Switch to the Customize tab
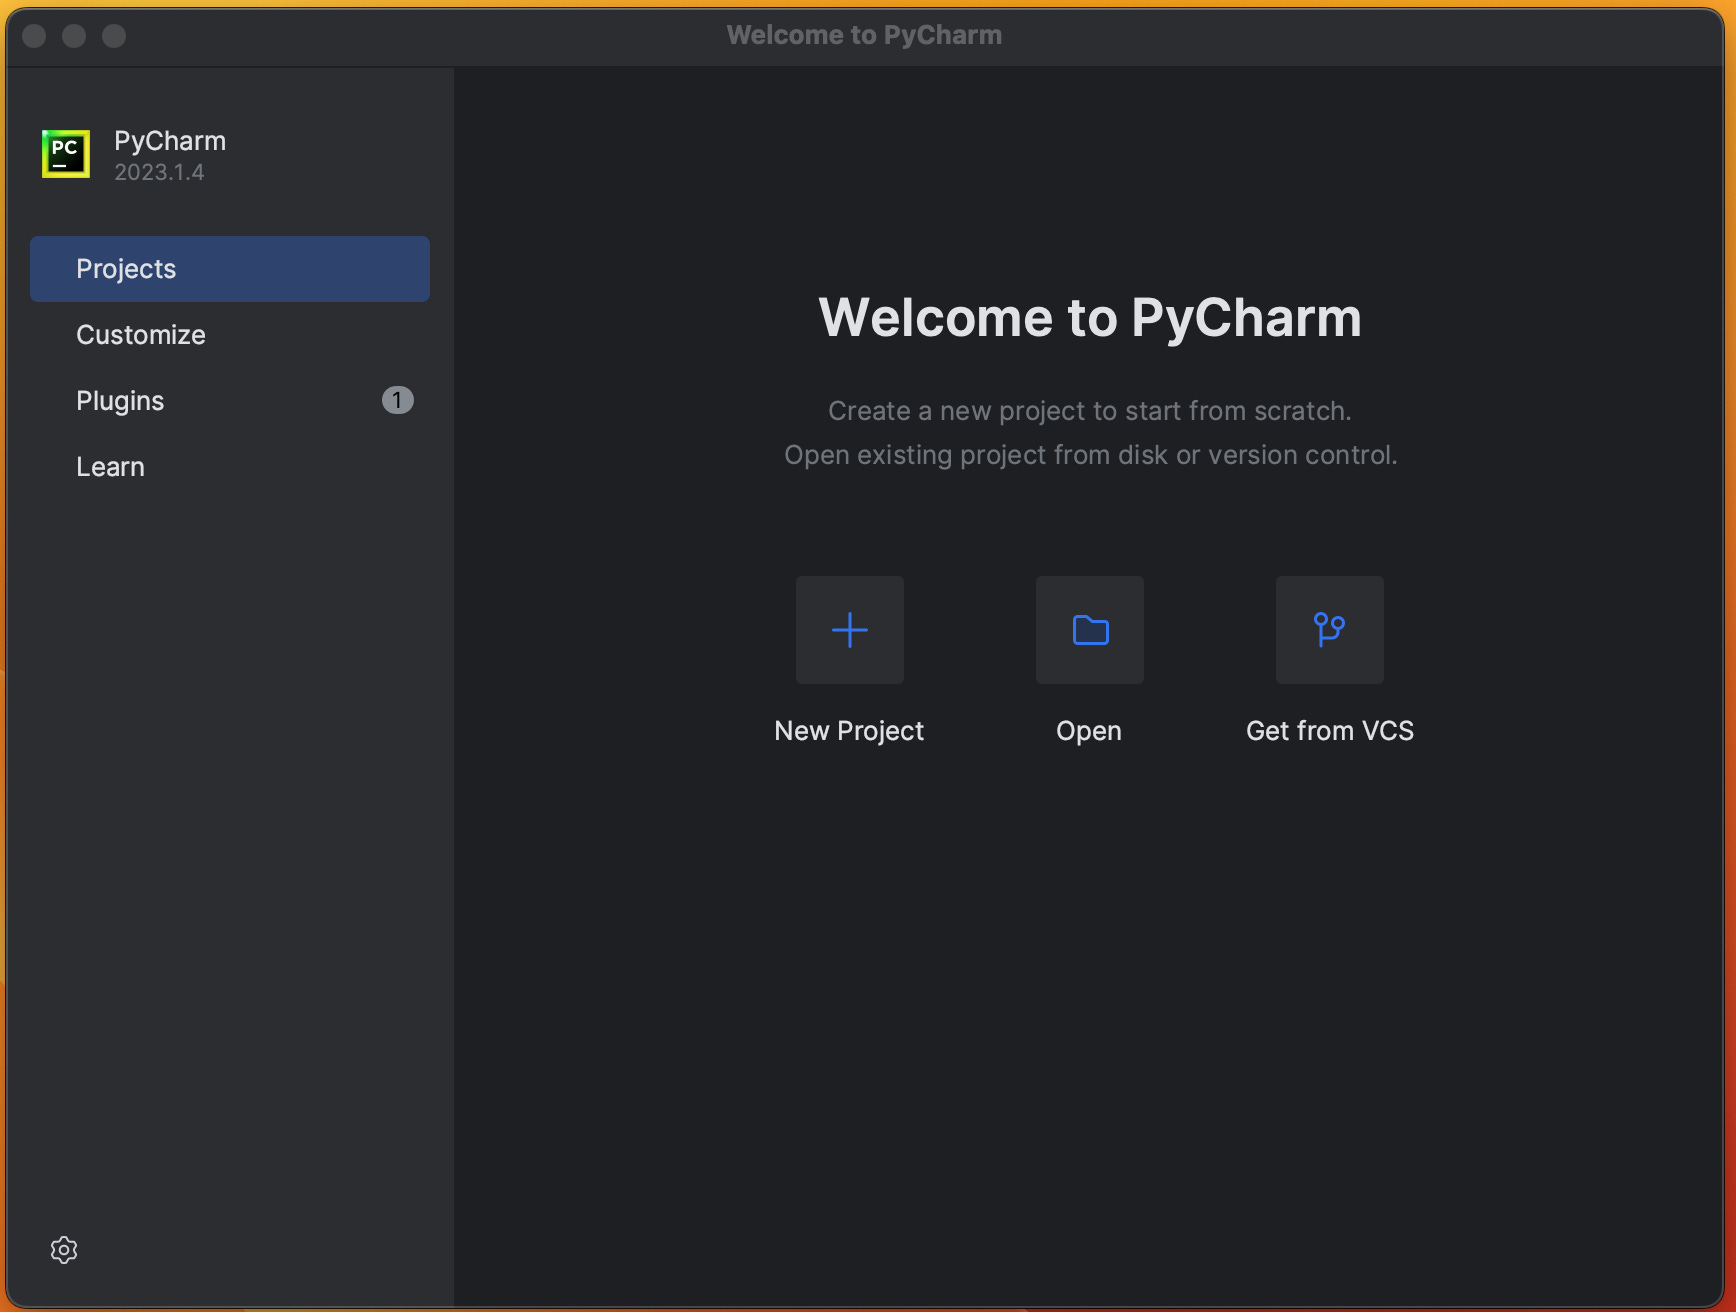 click(230, 335)
